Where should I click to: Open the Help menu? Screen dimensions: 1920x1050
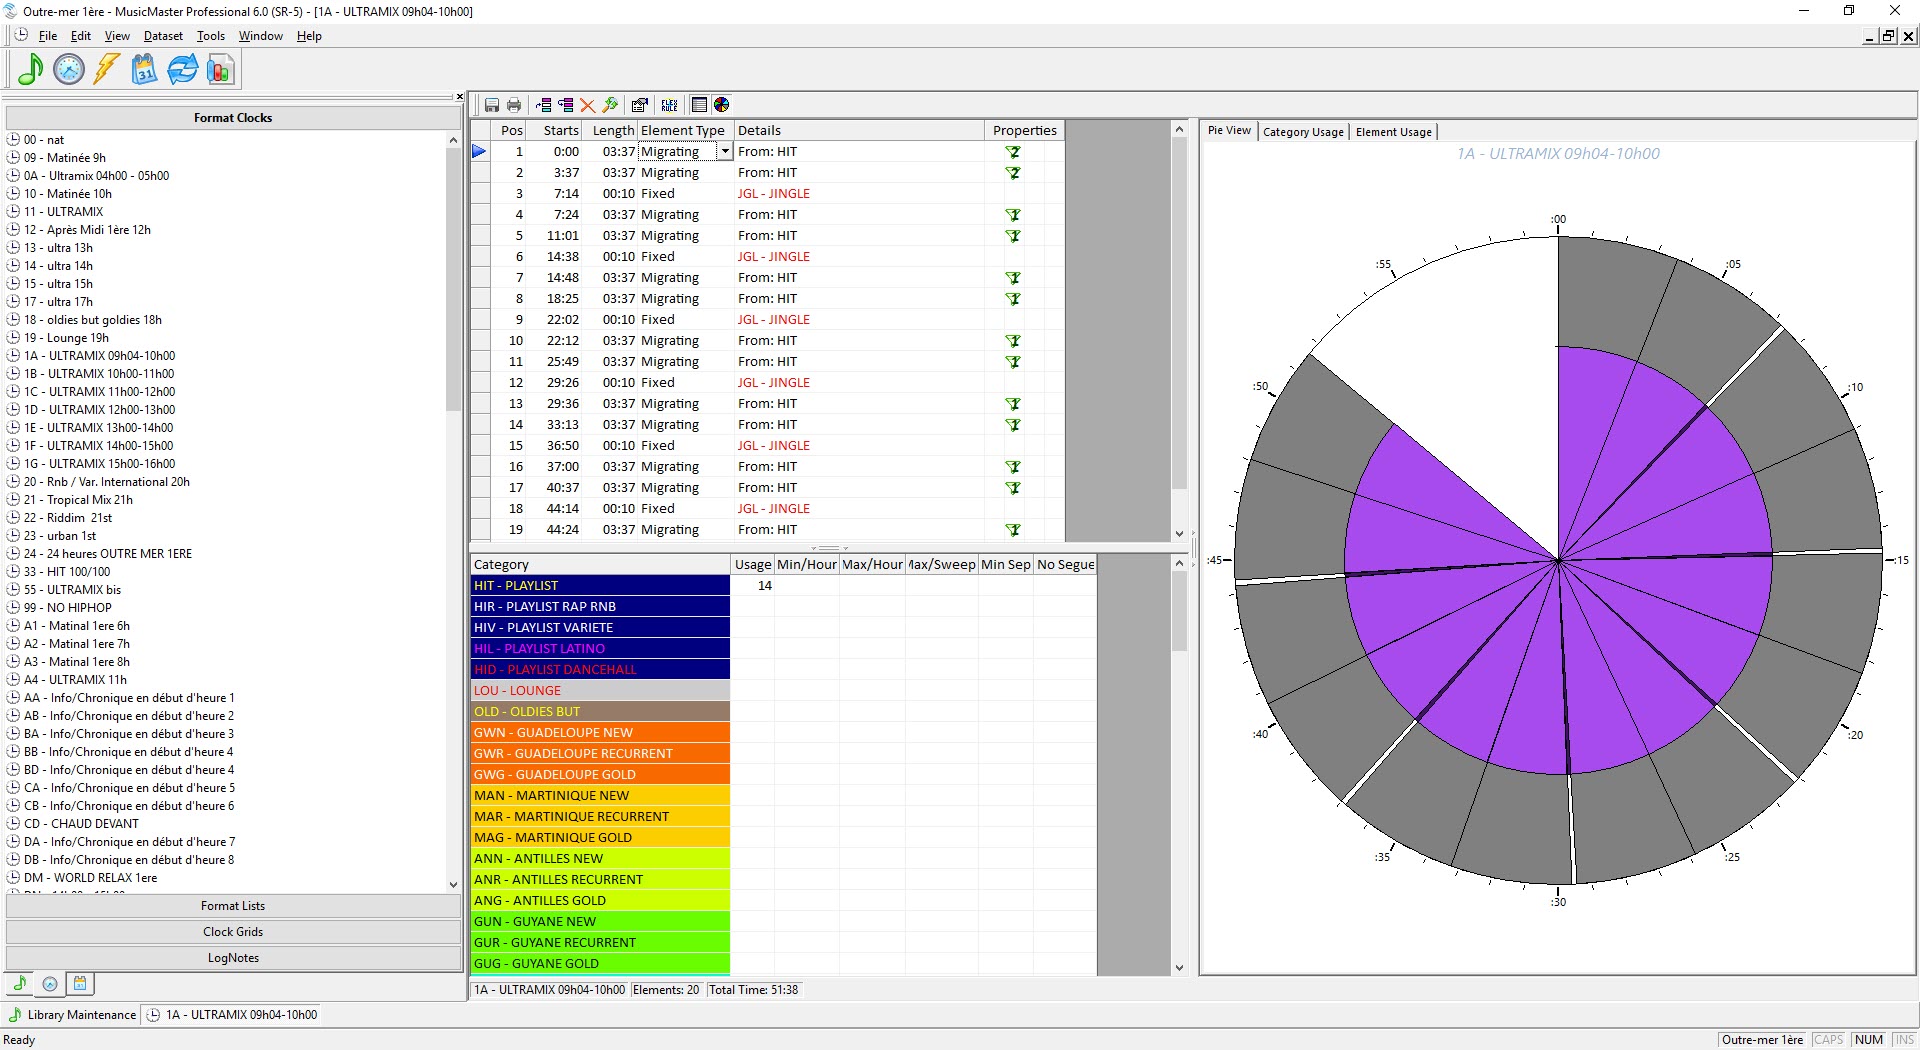309,36
